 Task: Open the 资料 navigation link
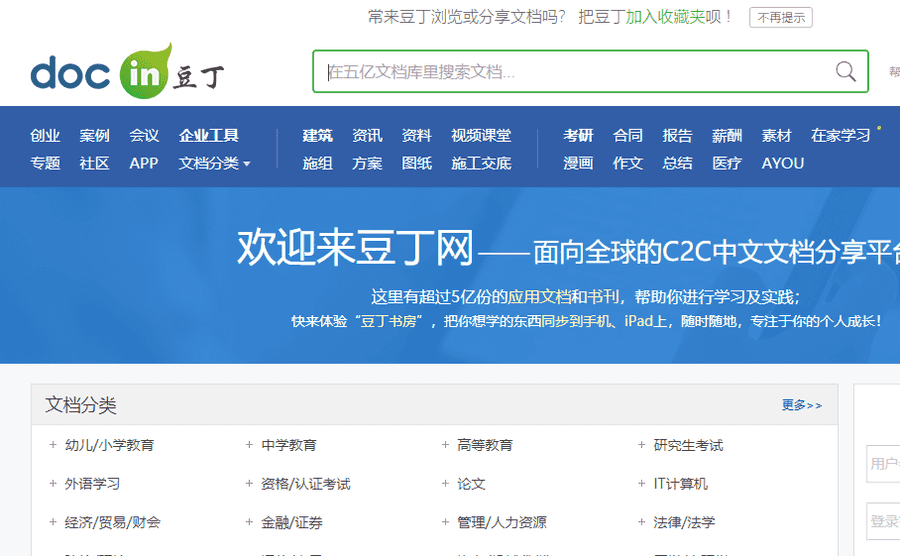click(417, 135)
